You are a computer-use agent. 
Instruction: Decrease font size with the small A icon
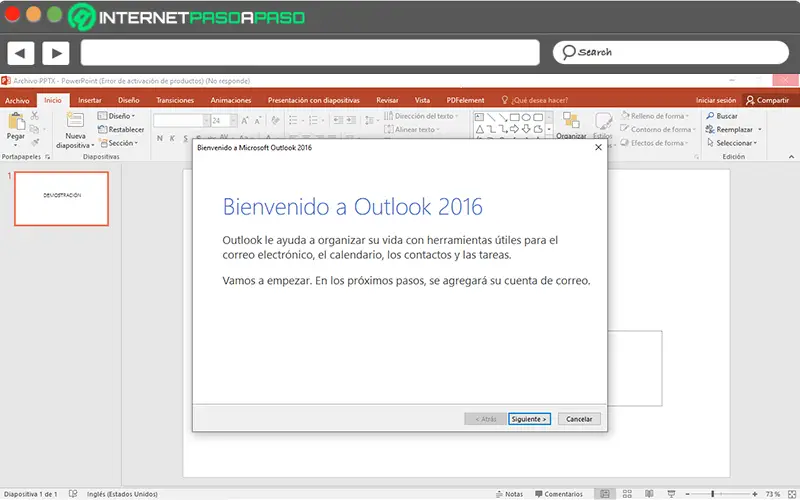click(x=258, y=121)
